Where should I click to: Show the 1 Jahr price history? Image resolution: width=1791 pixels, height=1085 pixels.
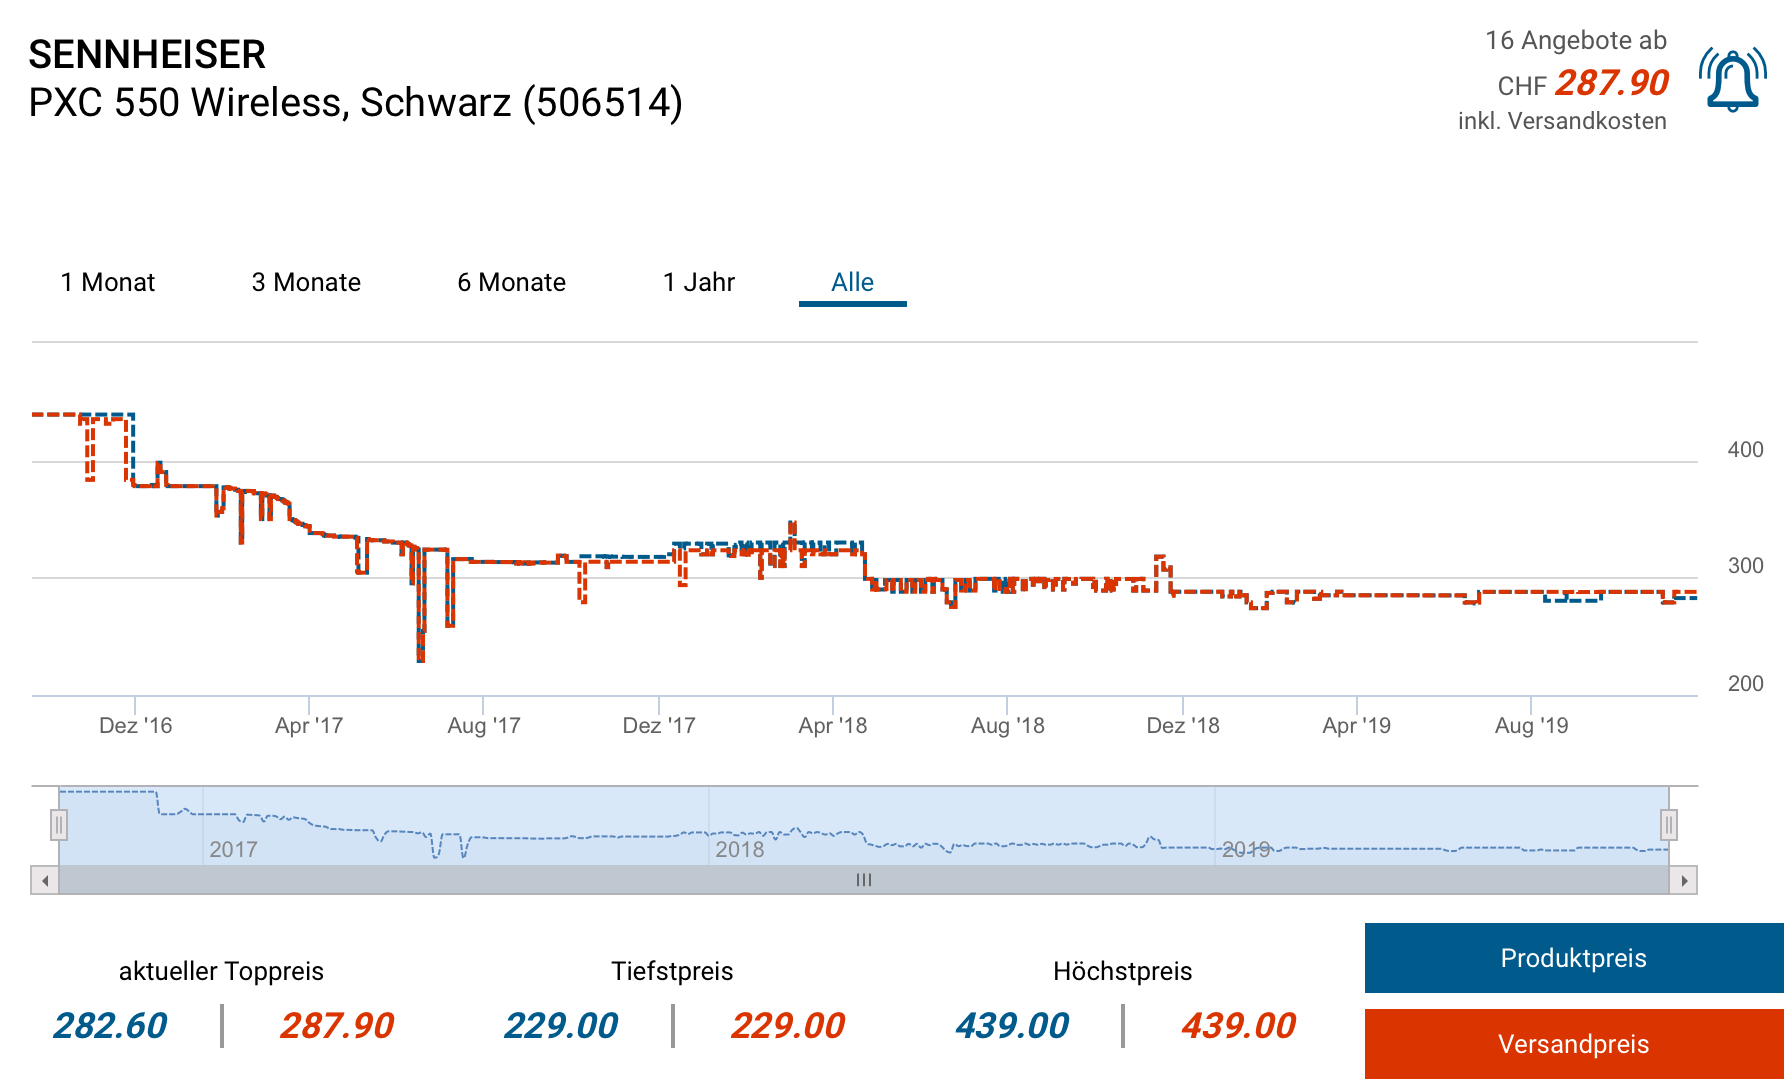coord(698,283)
